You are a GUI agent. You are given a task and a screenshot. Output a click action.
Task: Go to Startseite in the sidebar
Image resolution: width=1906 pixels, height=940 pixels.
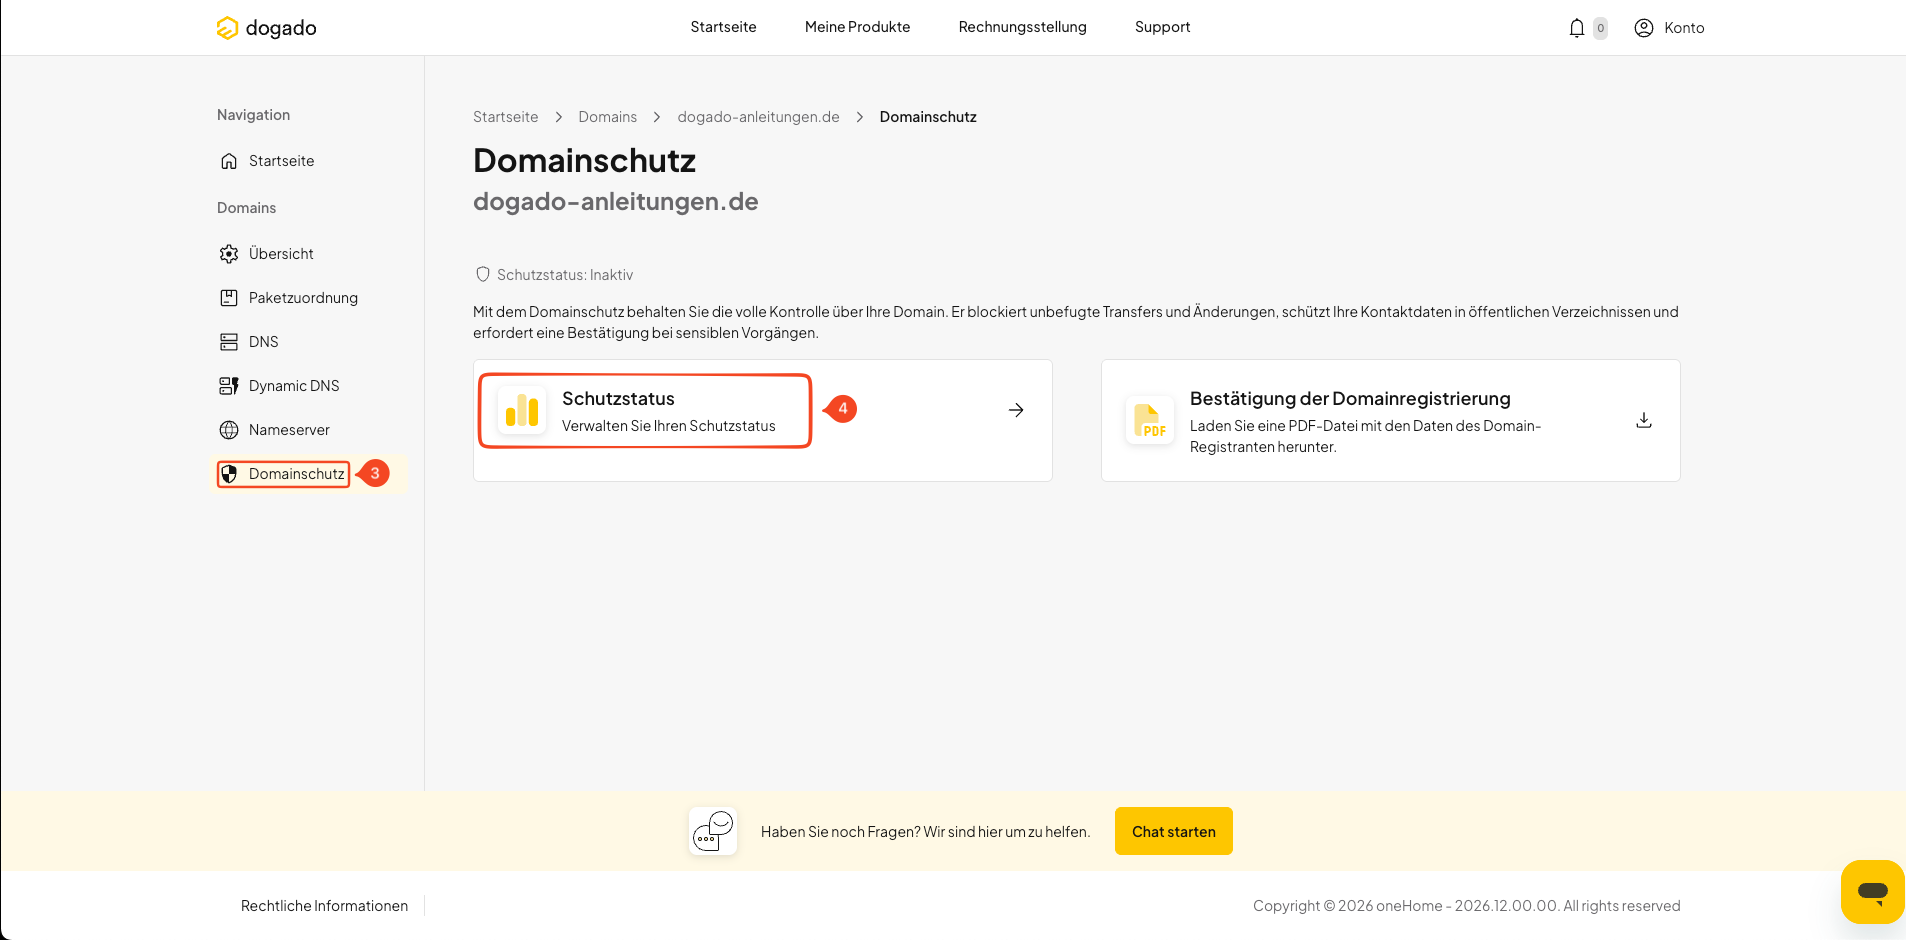[x=281, y=161]
